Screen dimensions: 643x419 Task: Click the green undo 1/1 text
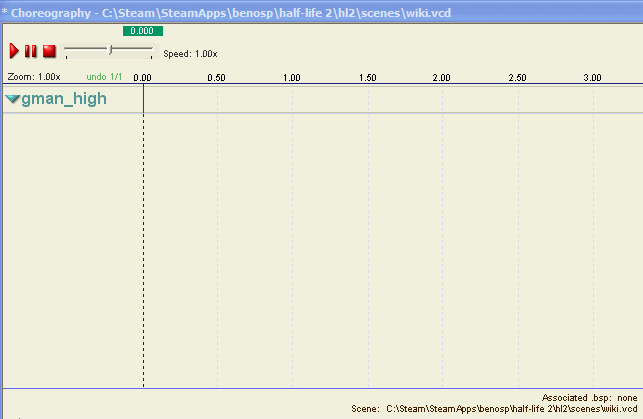coord(104,77)
